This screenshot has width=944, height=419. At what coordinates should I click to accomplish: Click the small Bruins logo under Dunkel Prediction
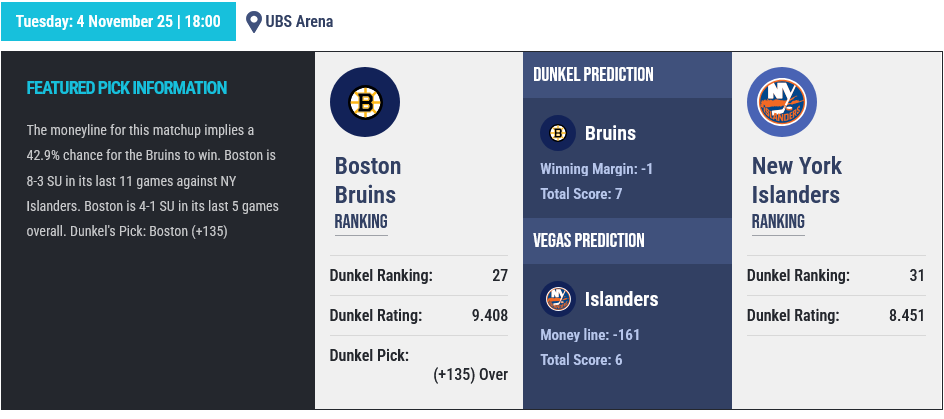(557, 133)
